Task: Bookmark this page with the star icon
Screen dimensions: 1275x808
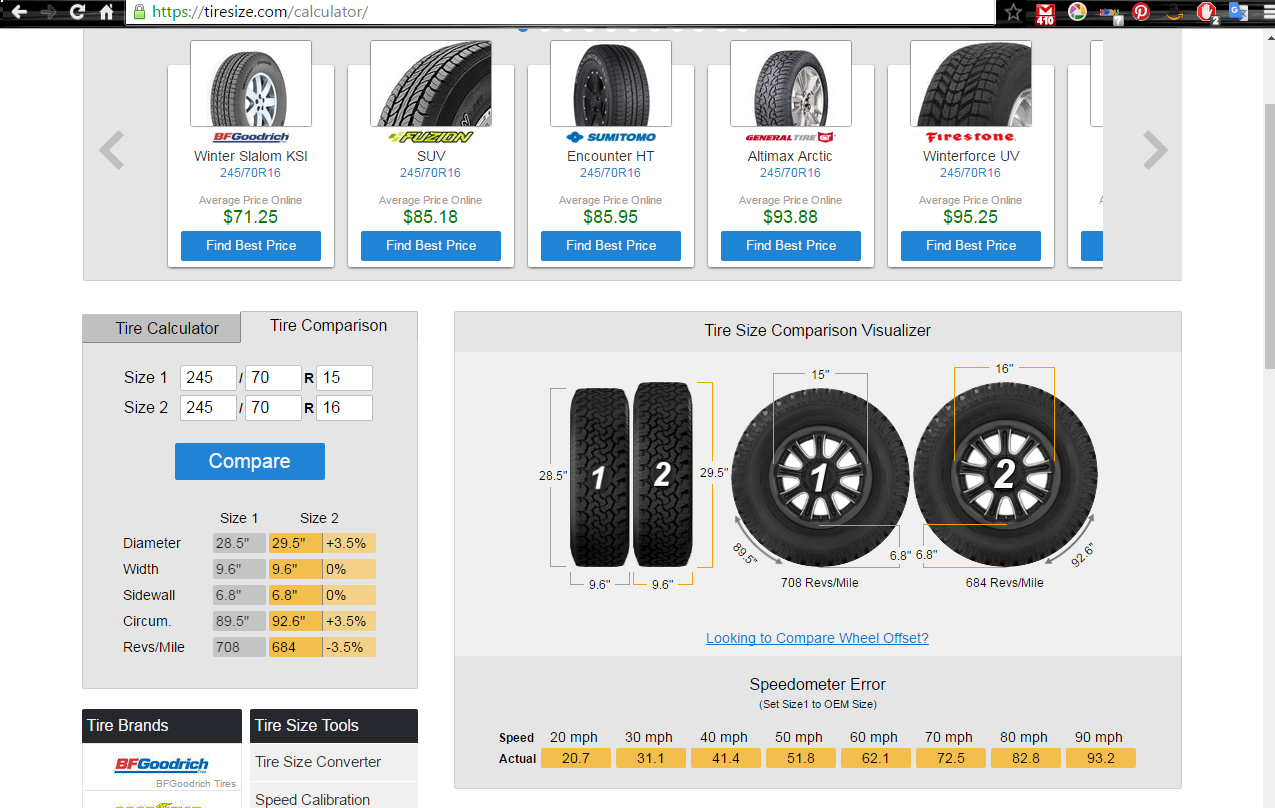Action: (x=1013, y=13)
